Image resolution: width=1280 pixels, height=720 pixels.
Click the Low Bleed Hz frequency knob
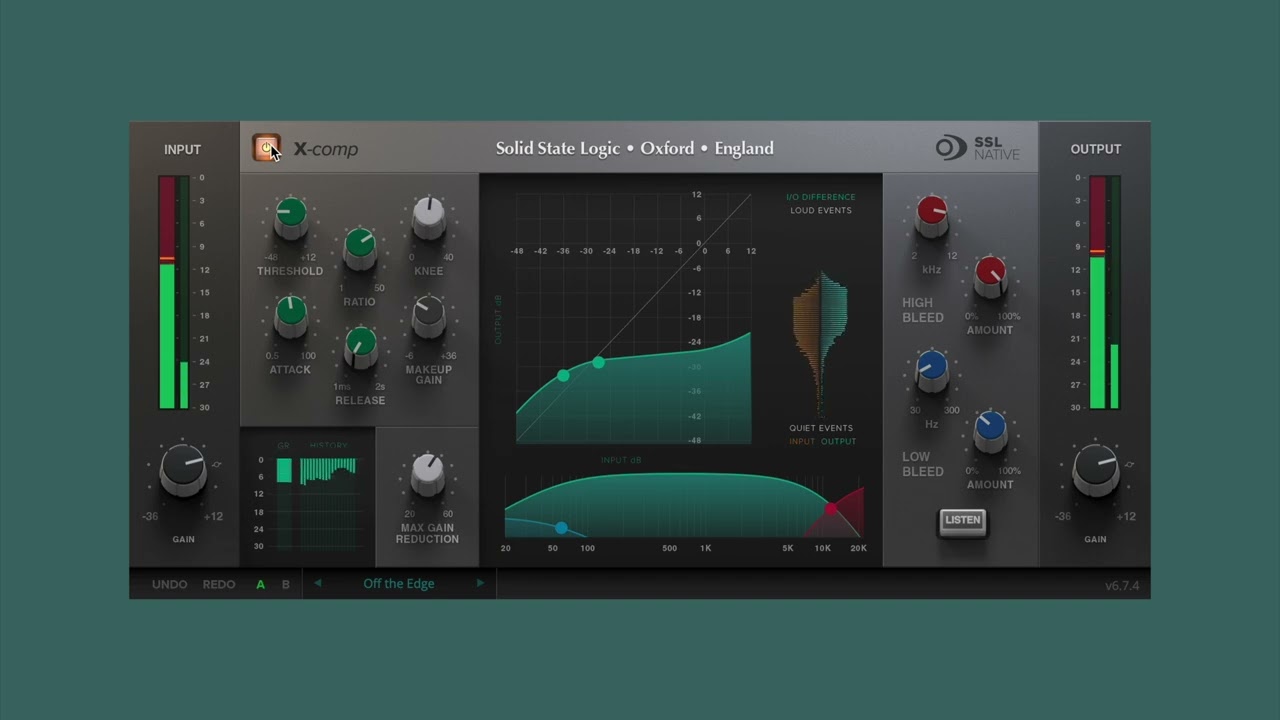click(932, 370)
